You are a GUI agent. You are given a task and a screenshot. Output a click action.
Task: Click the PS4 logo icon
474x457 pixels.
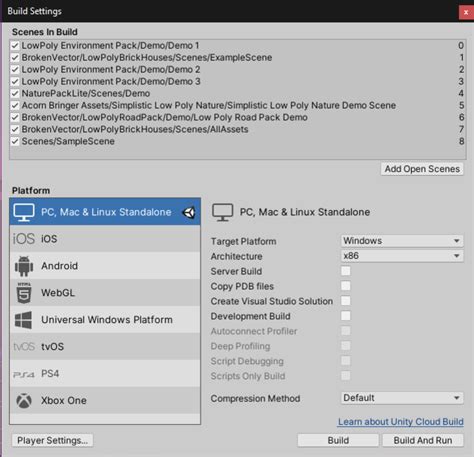tap(24, 374)
